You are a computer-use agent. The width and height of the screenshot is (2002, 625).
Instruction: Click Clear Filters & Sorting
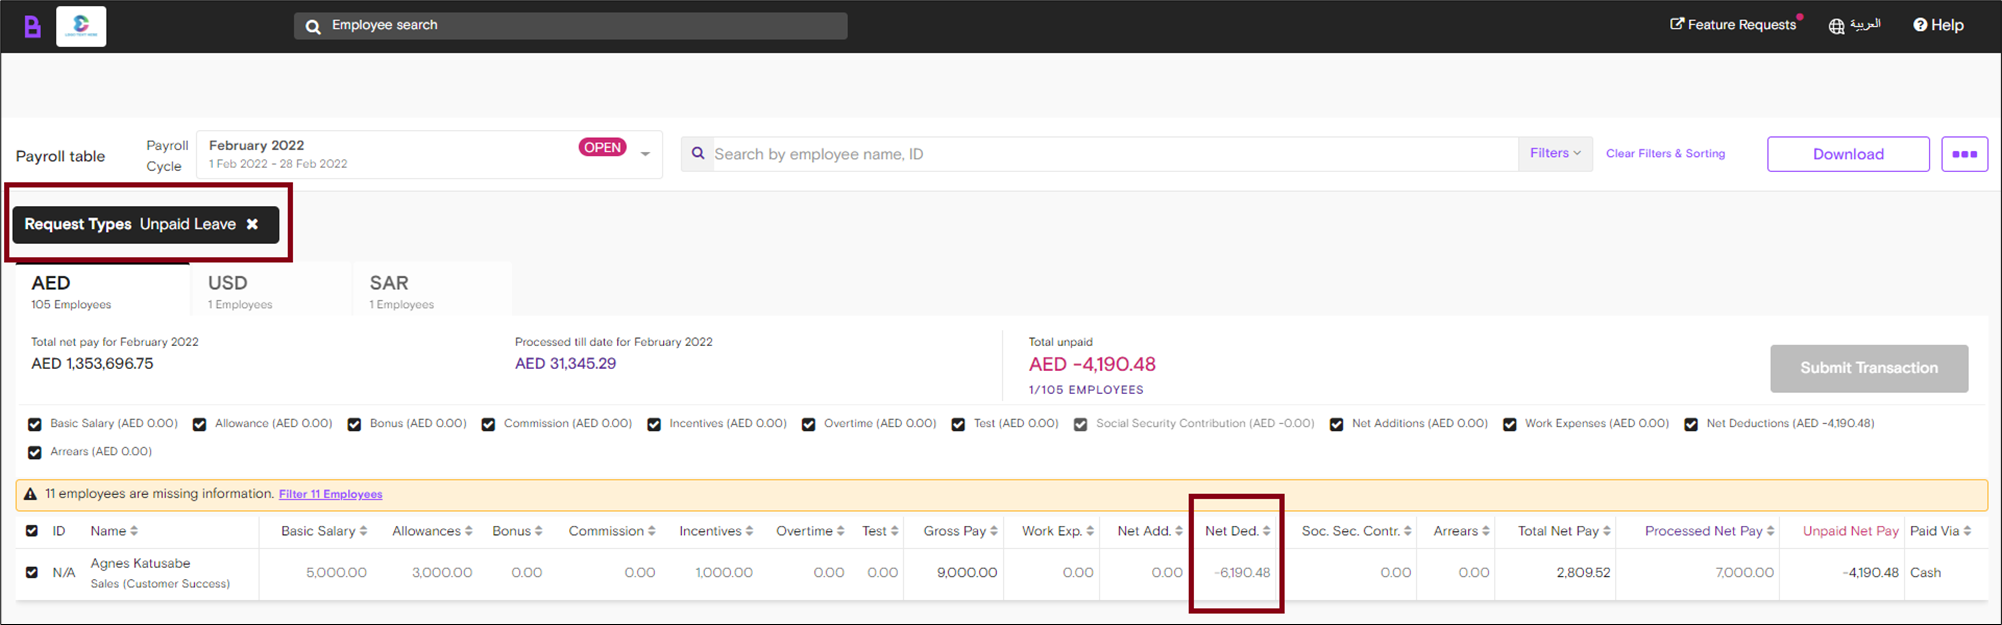[x=1665, y=154]
